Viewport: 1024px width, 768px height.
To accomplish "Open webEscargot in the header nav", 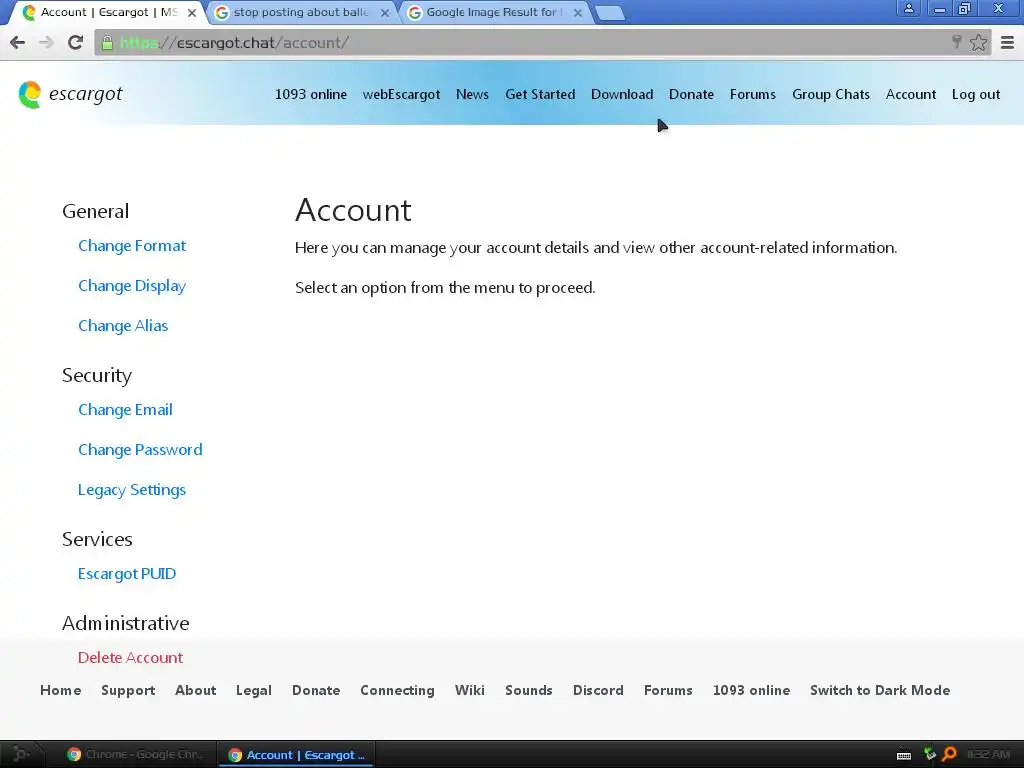I will coord(401,95).
